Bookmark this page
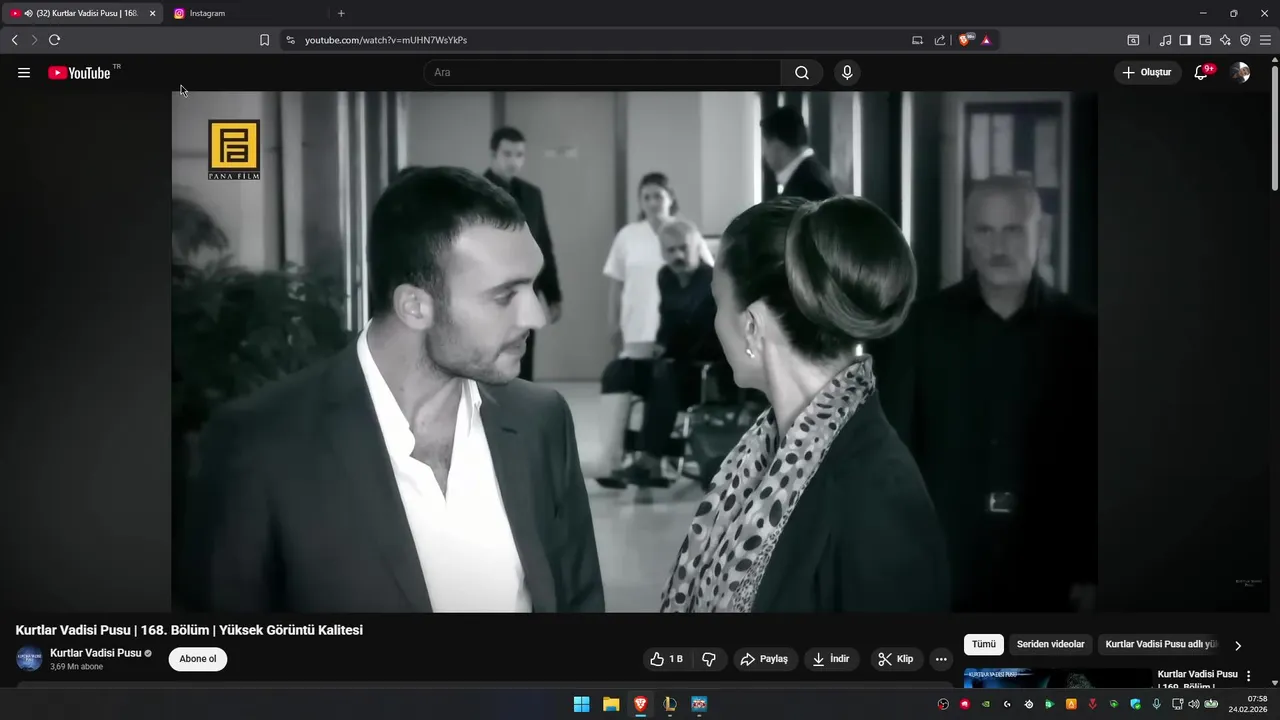1280x720 pixels. tap(264, 40)
